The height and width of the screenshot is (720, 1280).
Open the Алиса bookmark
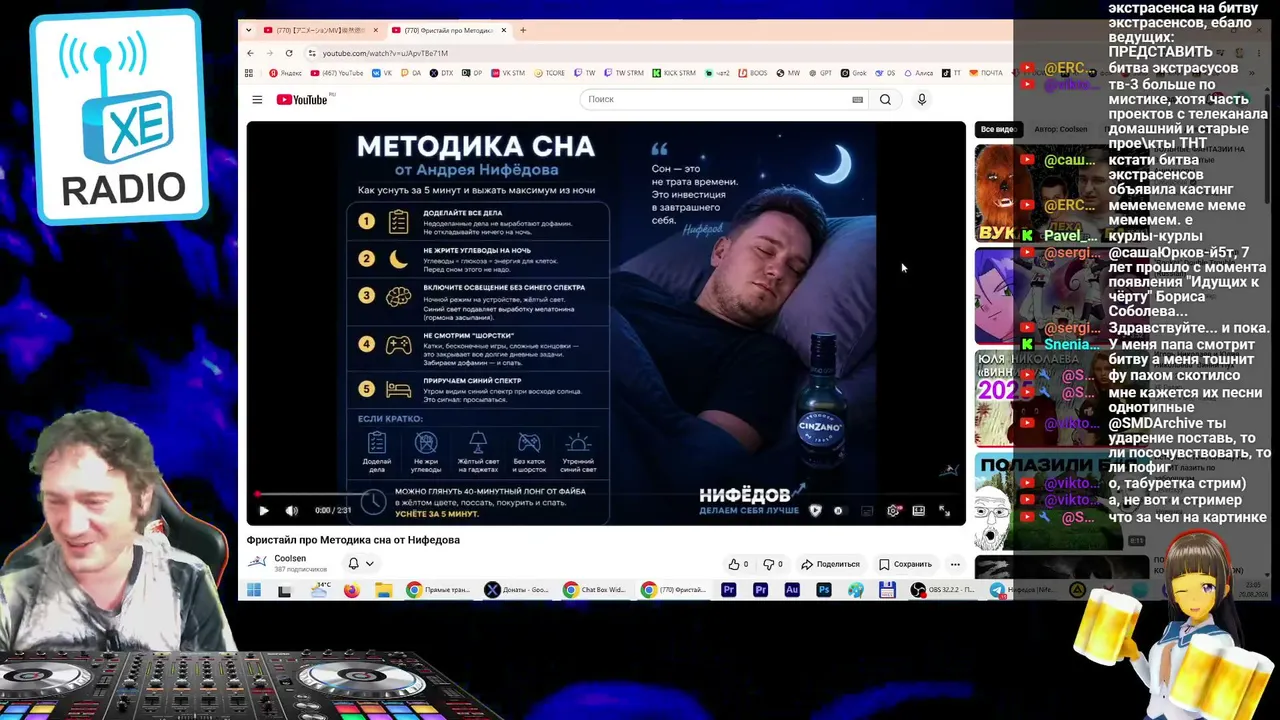click(918, 73)
